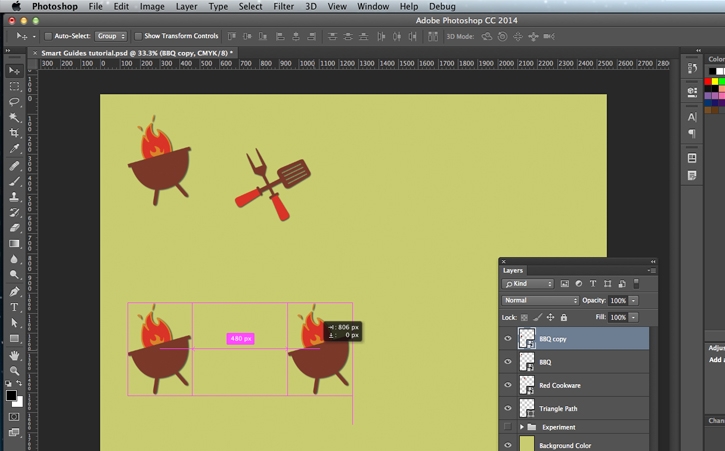Screen dimensions: 725x451
Task: Pick the Crop tool
Action: pos(14,133)
